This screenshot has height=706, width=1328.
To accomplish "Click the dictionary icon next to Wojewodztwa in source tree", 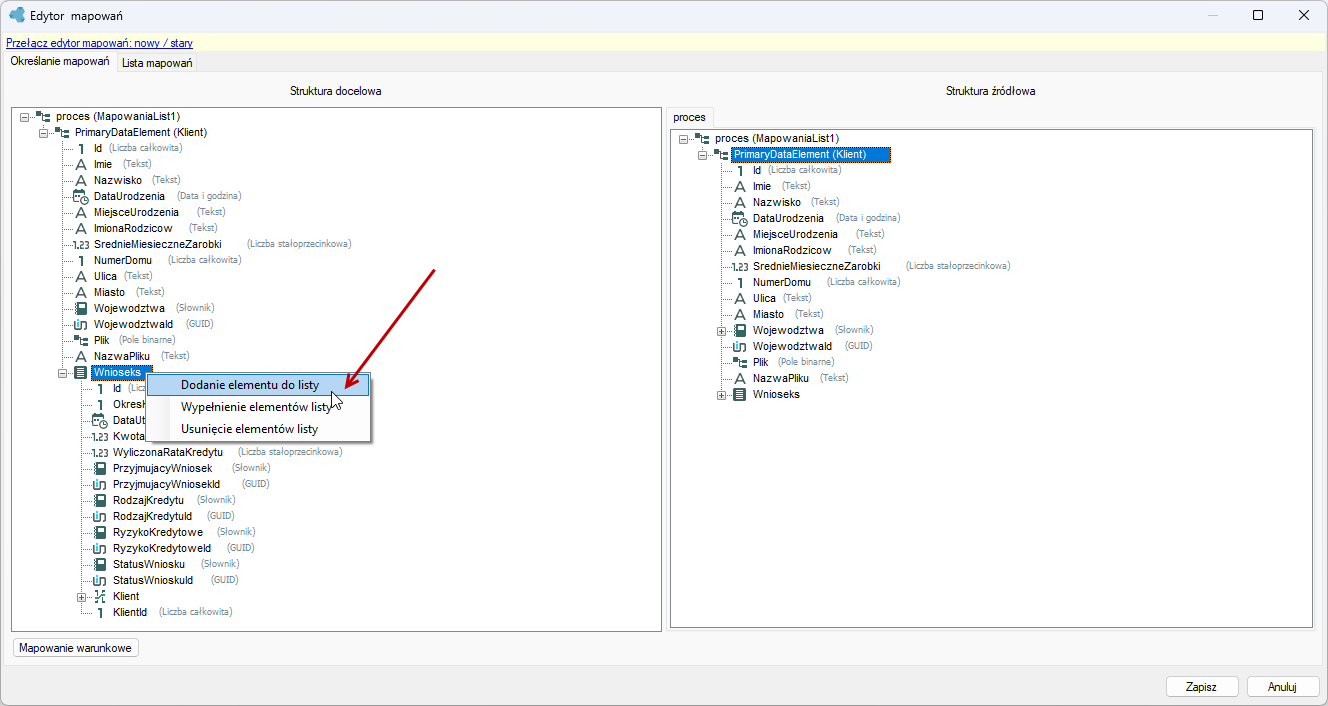I will click(740, 330).
